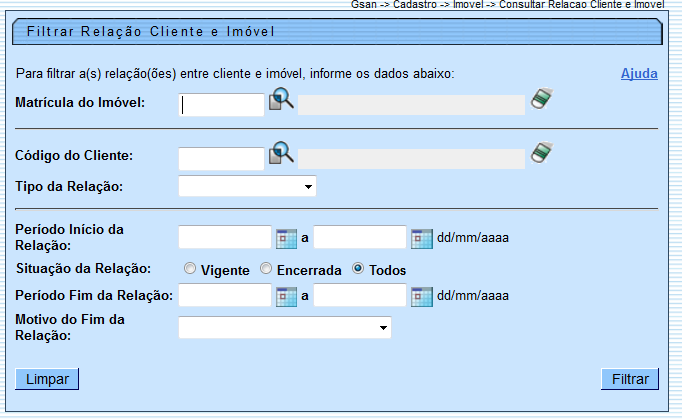The height and width of the screenshot is (419, 682).
Task: Open client search magnifier next to Código do Cliente
Action: [x=281, y=154]
